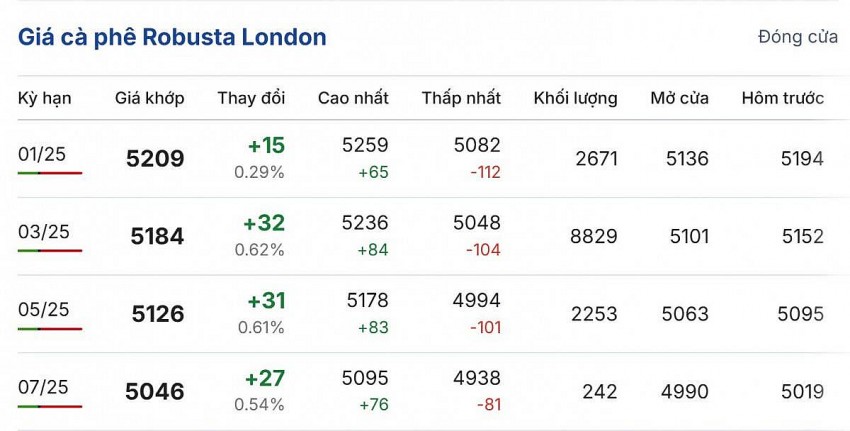Click the Hôm trước column header
This screenshot has height=431, width=850.
tap(782, 98)
